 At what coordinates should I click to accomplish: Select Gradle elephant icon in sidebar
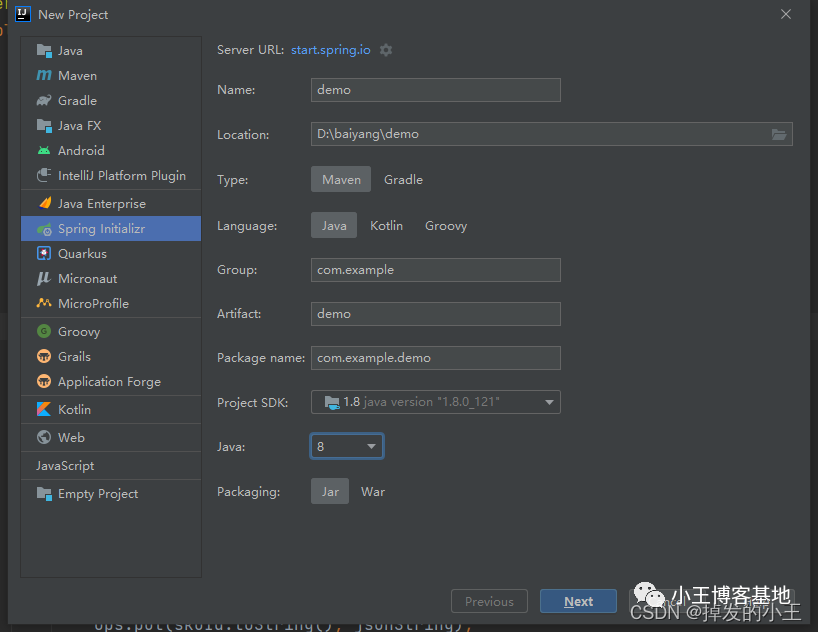point(44,100)
